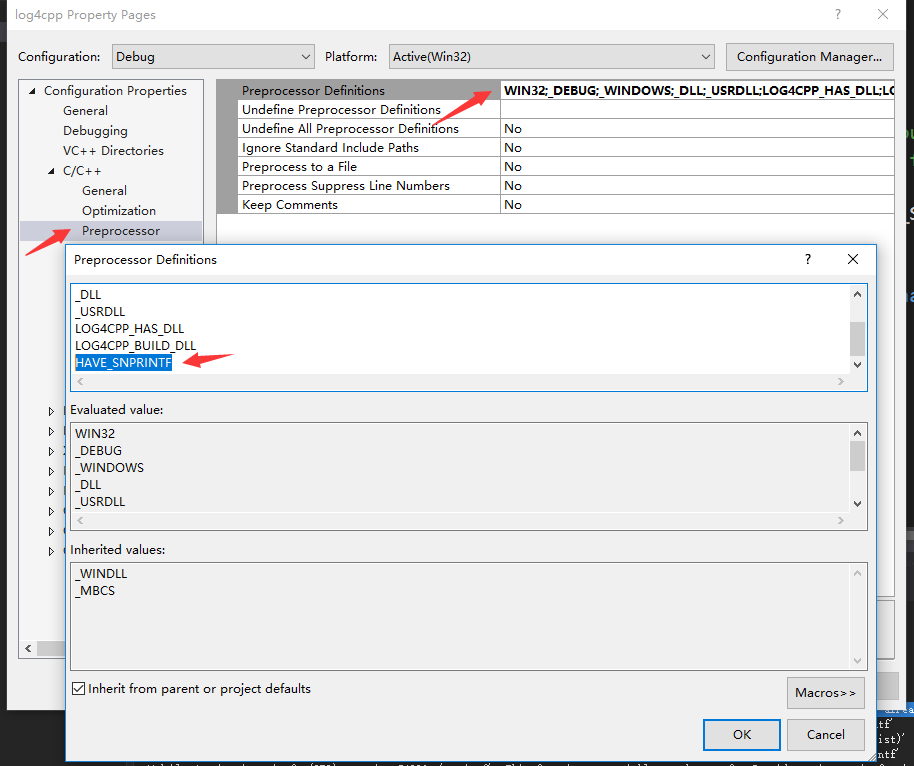The image size is (914, 766).
Task: Close the log4cpp Property Pages window
Action: [883, 15]
